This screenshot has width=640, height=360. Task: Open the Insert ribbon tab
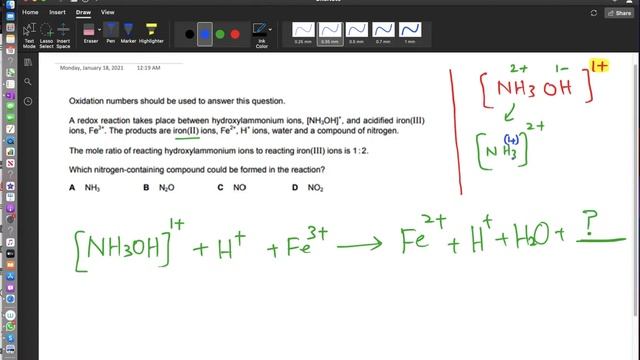[57, 13]
